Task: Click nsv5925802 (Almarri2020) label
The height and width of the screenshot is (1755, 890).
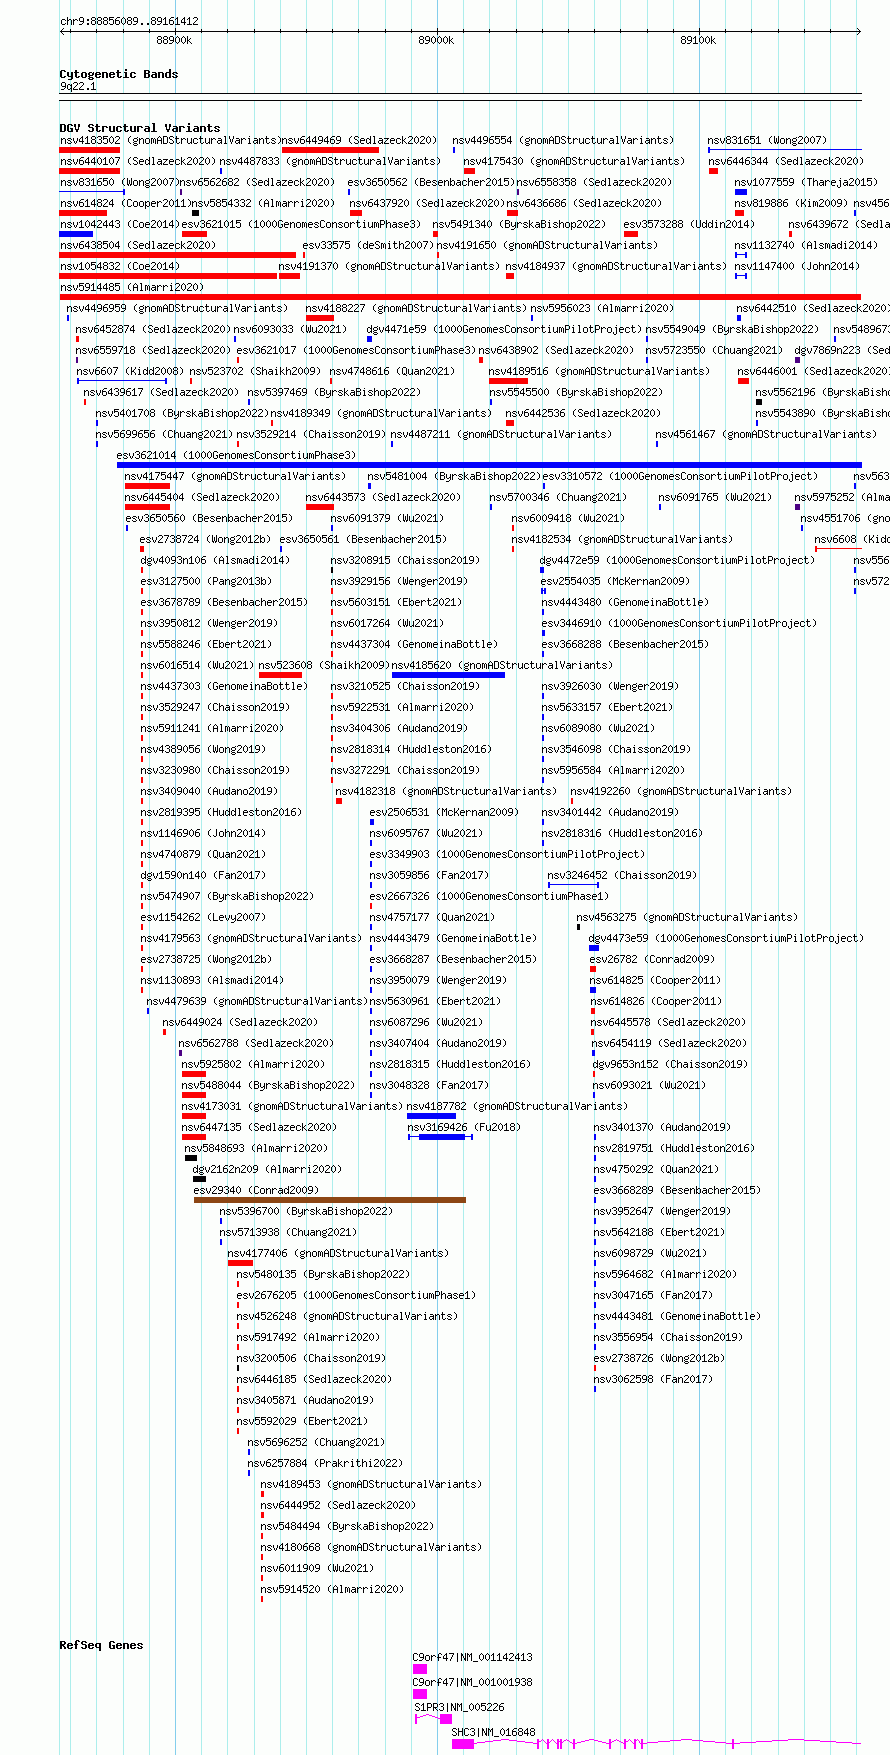Action: [x=253, y=1064]
